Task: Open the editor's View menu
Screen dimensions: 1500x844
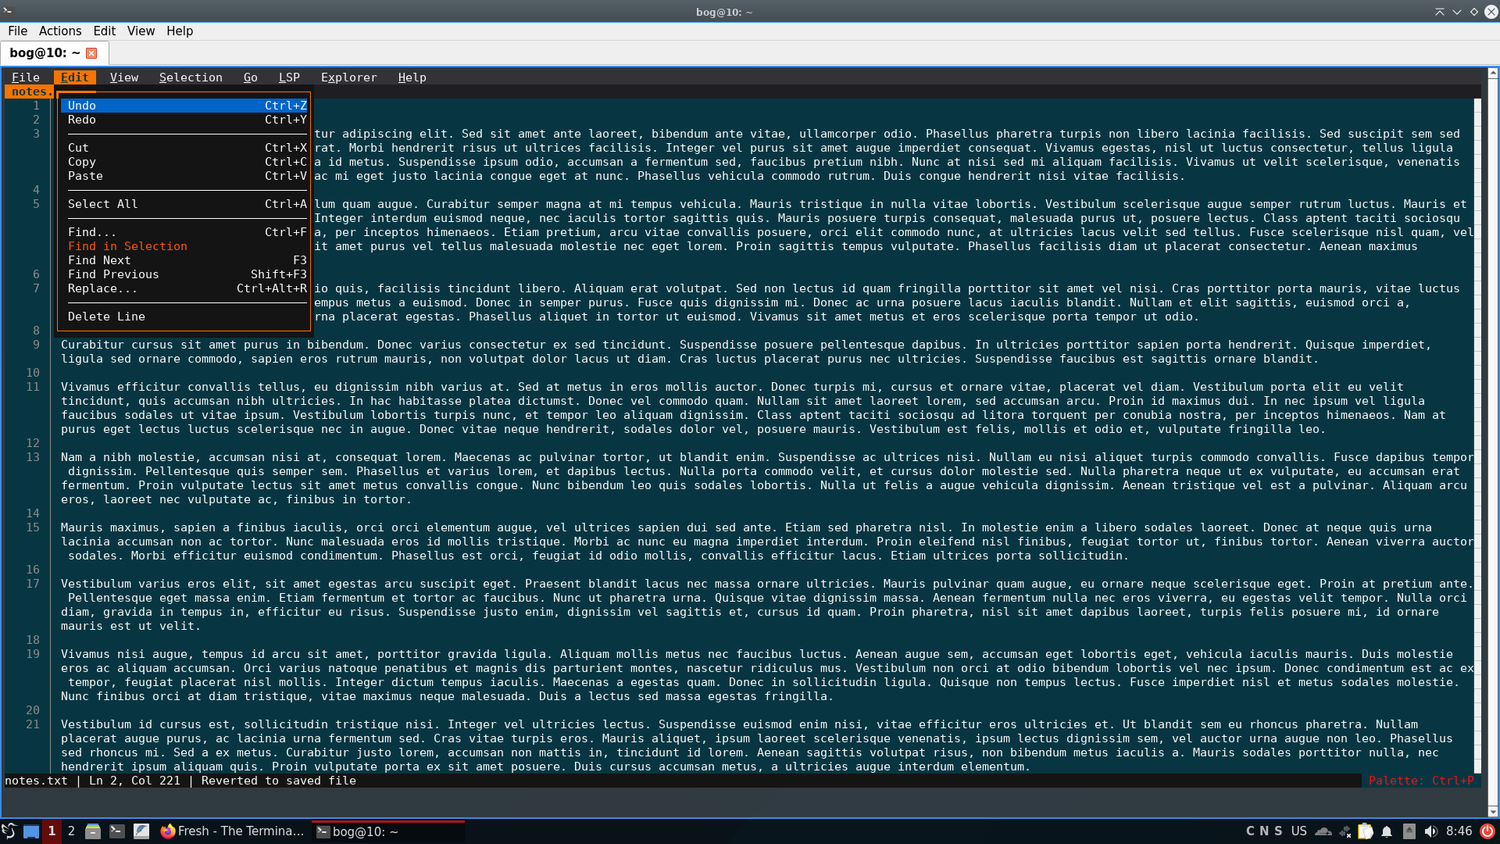Action: (x=124, y=77)
